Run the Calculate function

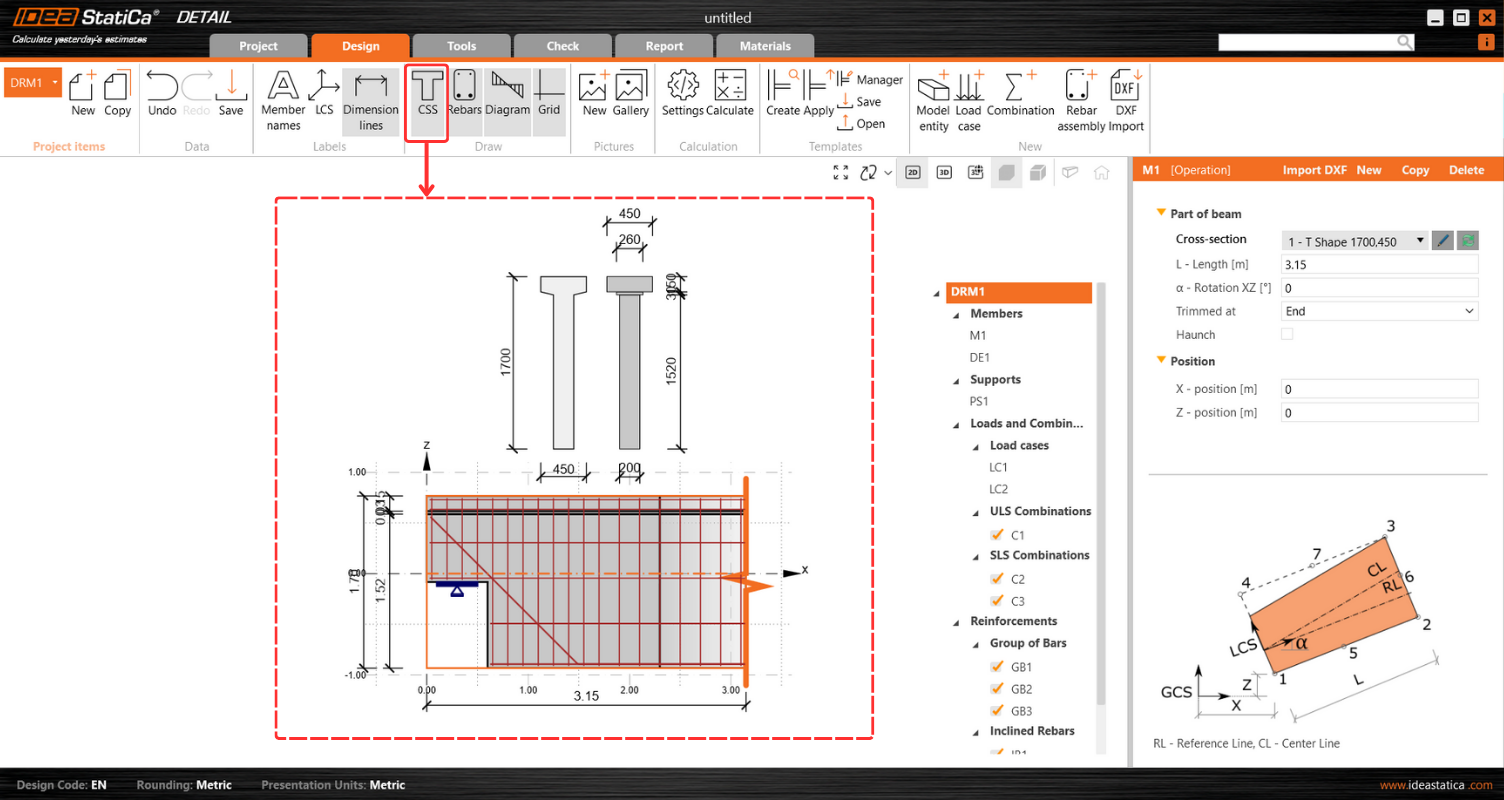(733, 99)
